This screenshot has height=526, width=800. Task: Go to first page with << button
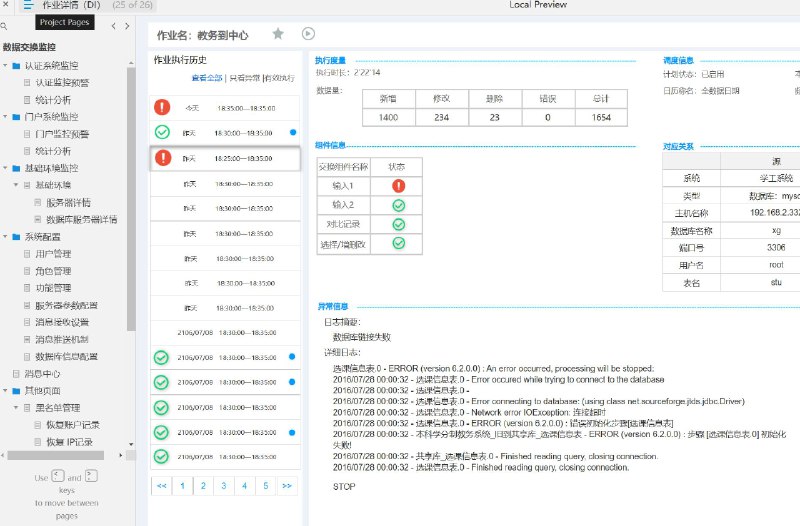tap(162, 486)
